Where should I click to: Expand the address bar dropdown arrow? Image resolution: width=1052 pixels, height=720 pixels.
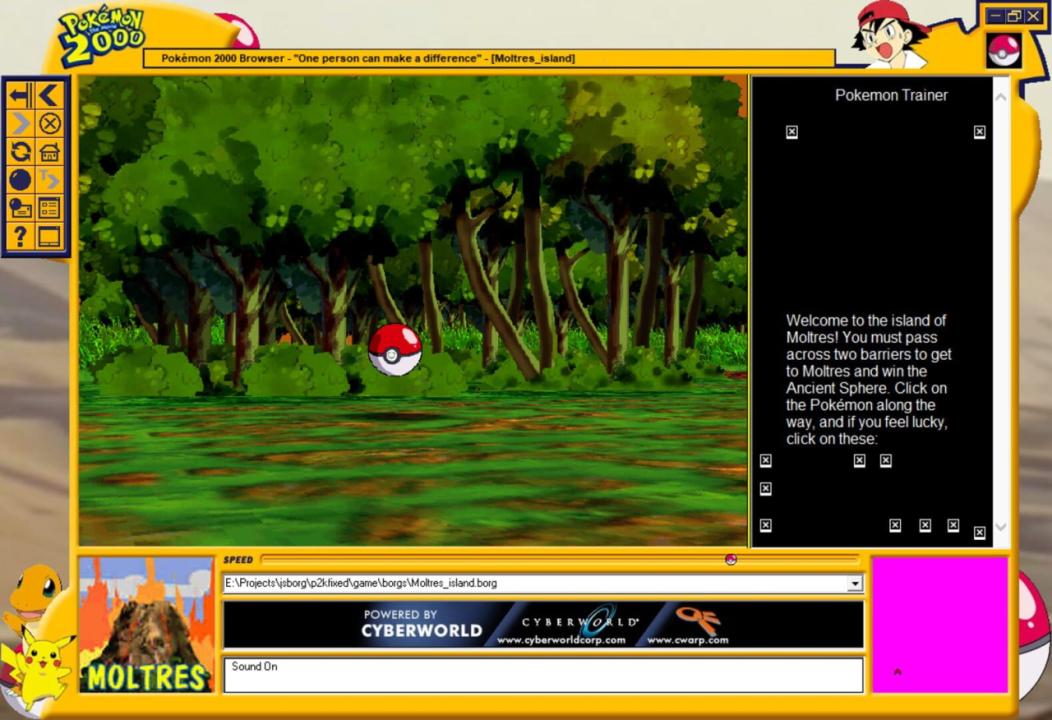[854, 584]
